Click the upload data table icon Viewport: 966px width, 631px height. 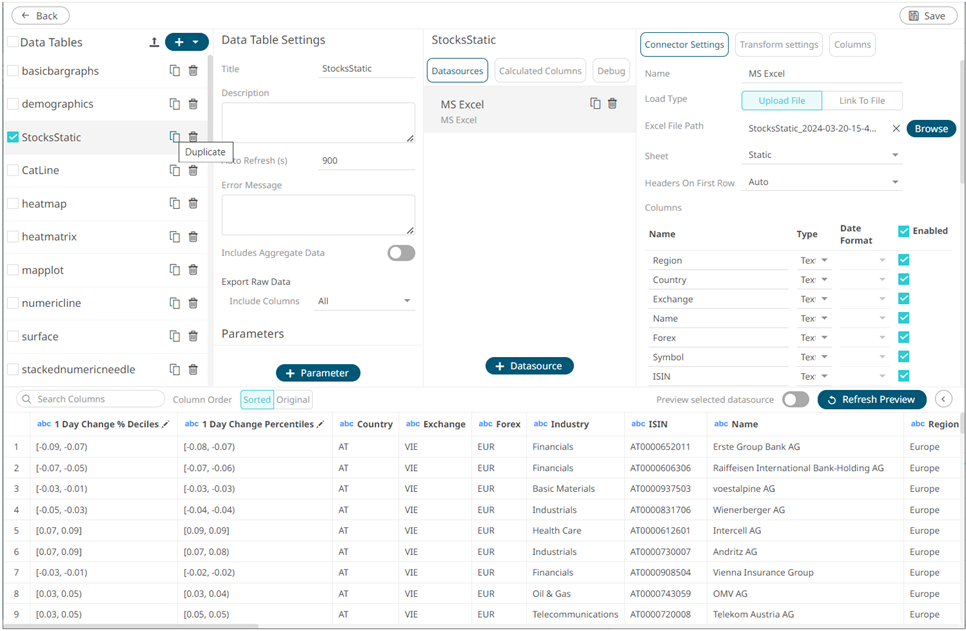click(154, 42)
